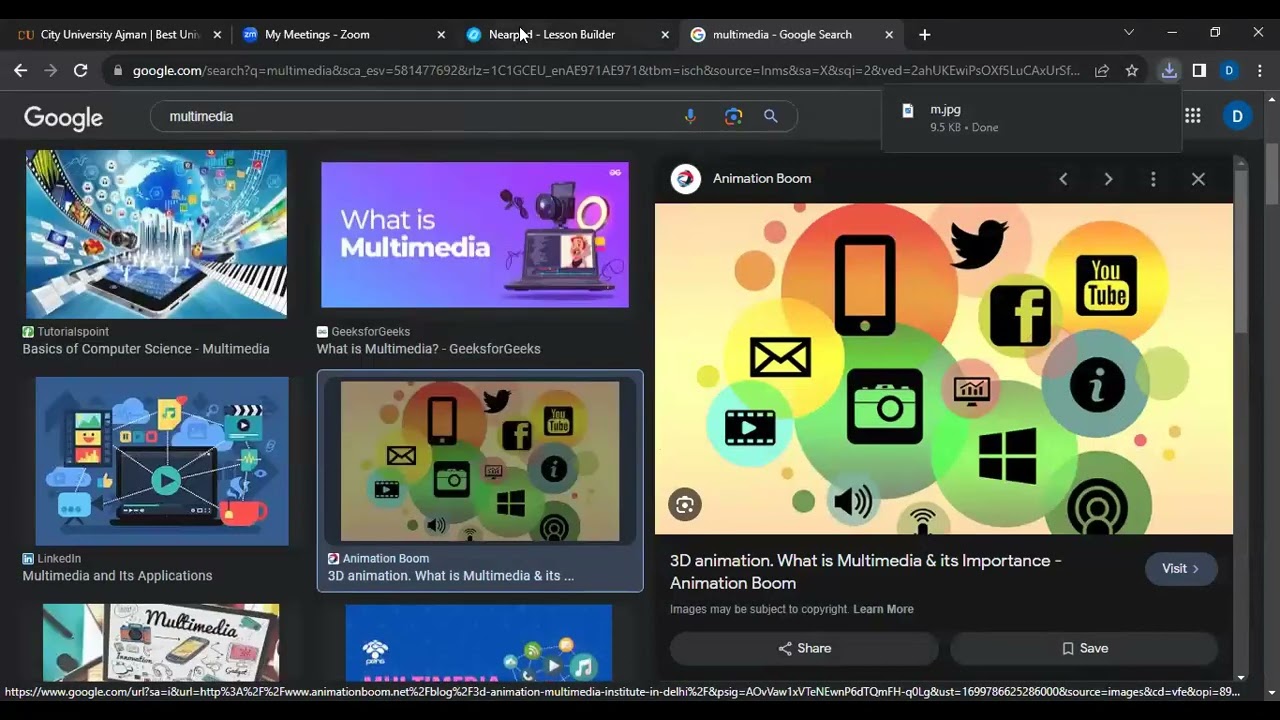Open preview panel more options menu
Image resolution: width=1280 pixels, height=720 pixels.
[1153, 179]
